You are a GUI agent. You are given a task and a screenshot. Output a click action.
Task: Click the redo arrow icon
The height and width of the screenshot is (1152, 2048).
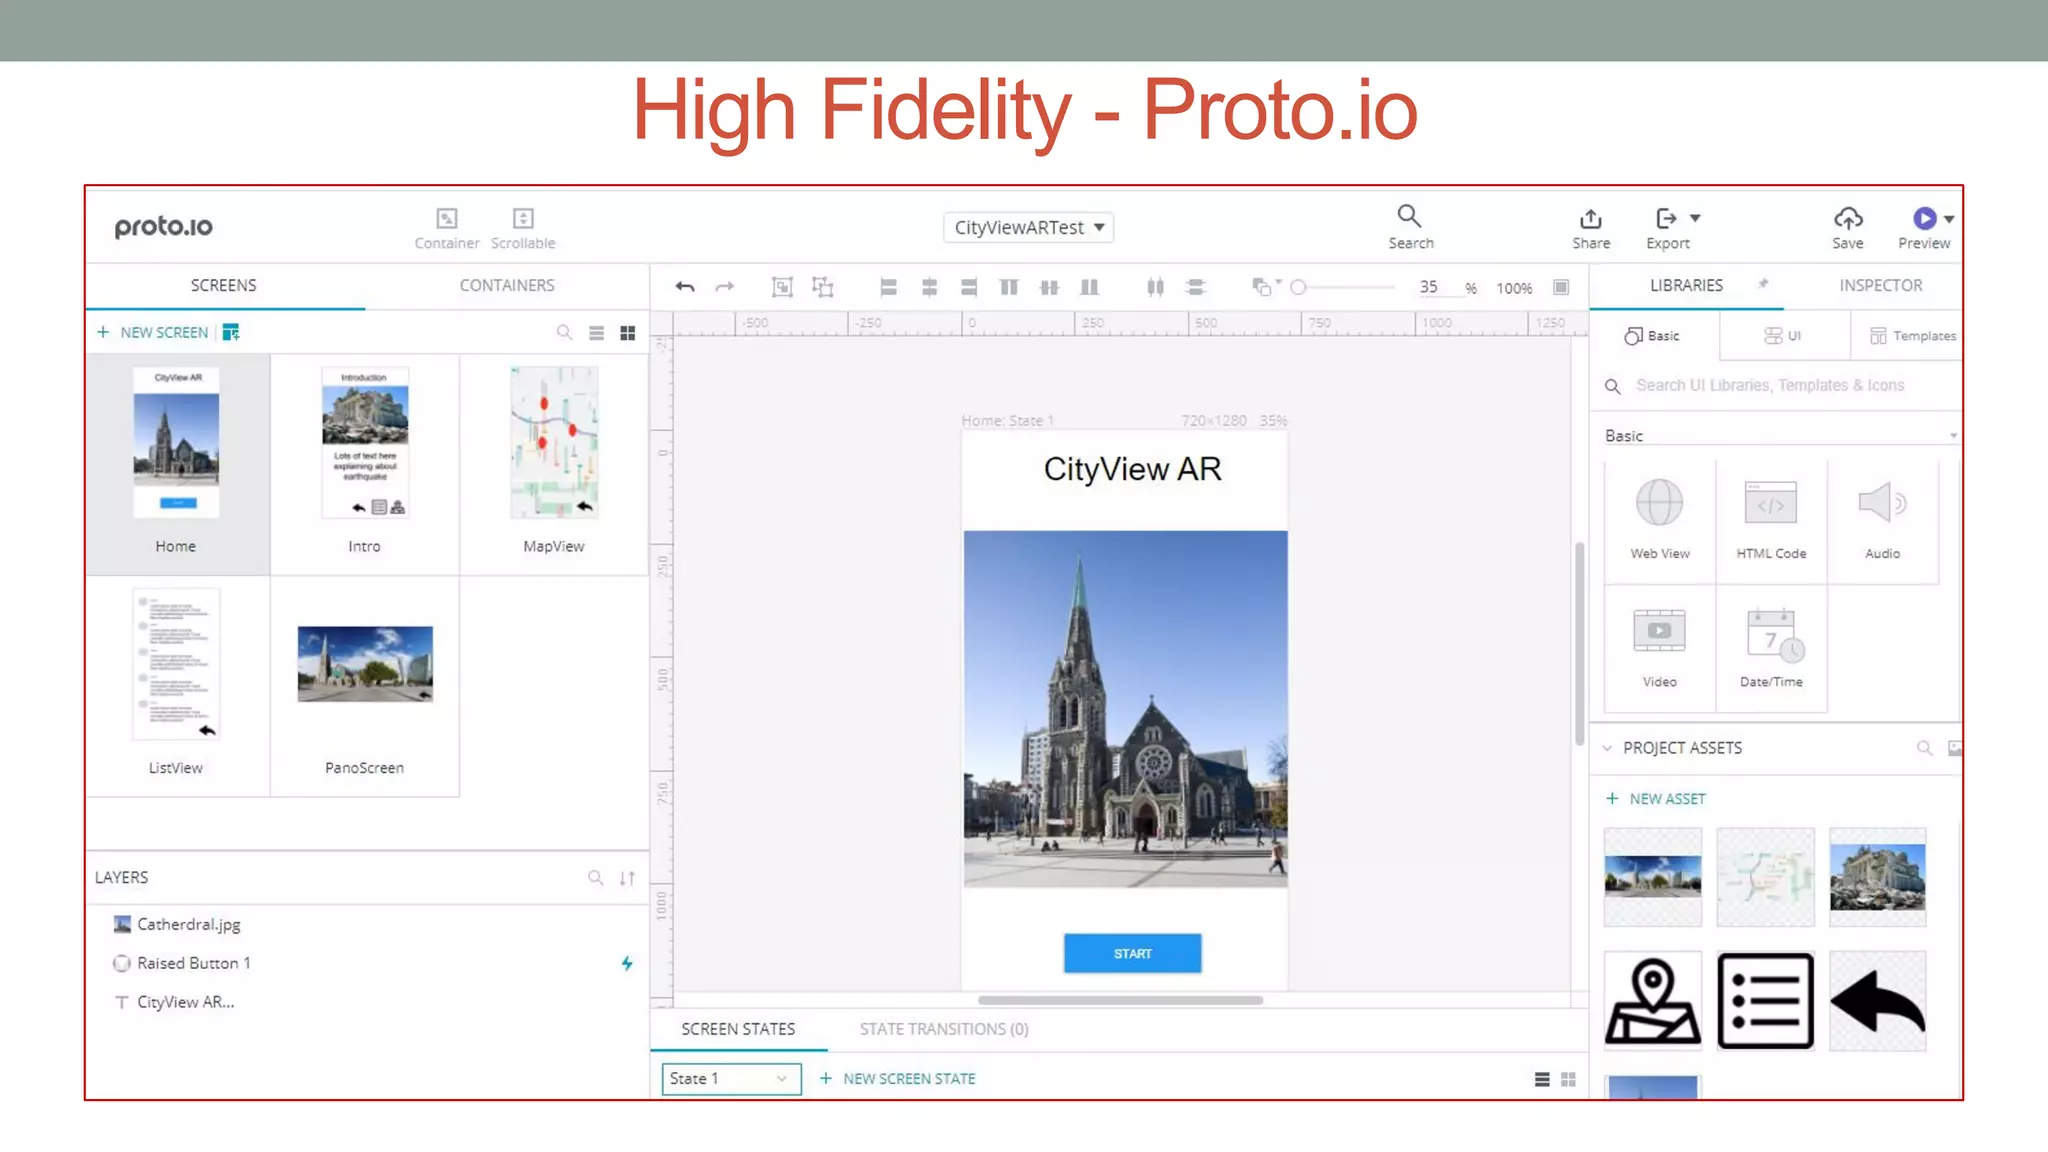click(725, 287)
